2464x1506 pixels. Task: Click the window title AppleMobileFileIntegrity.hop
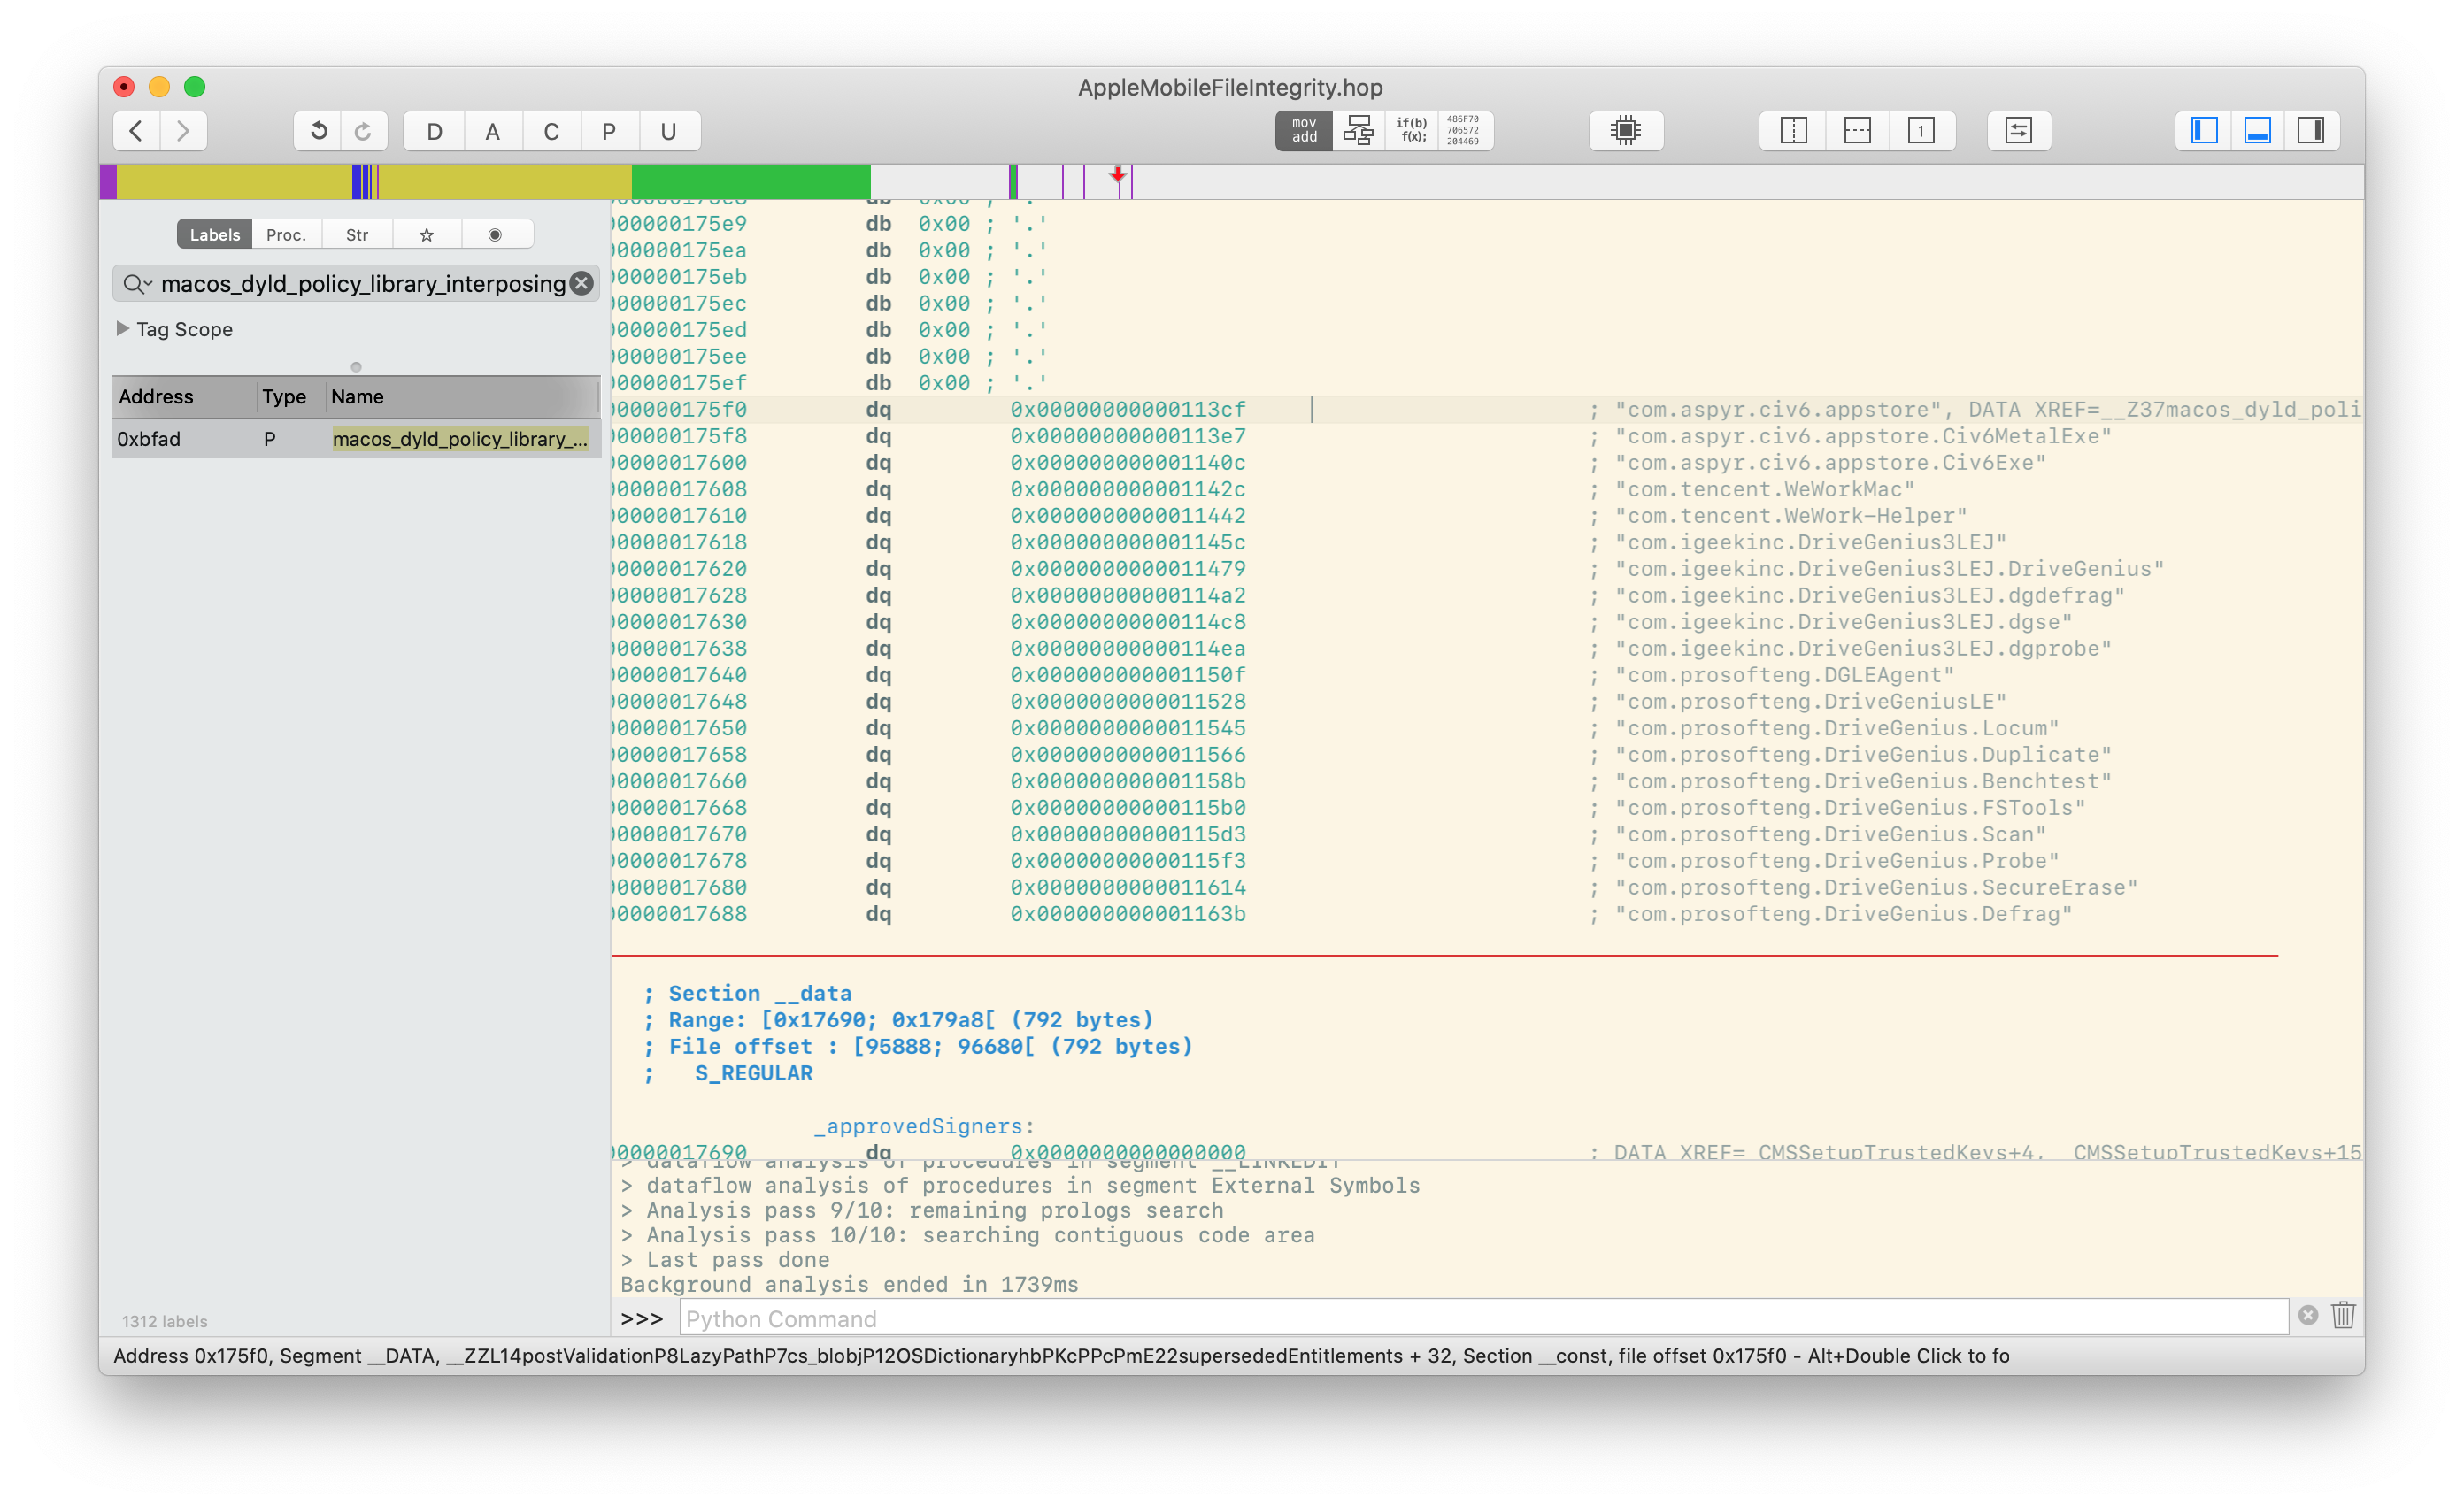tap(1230, 88)
